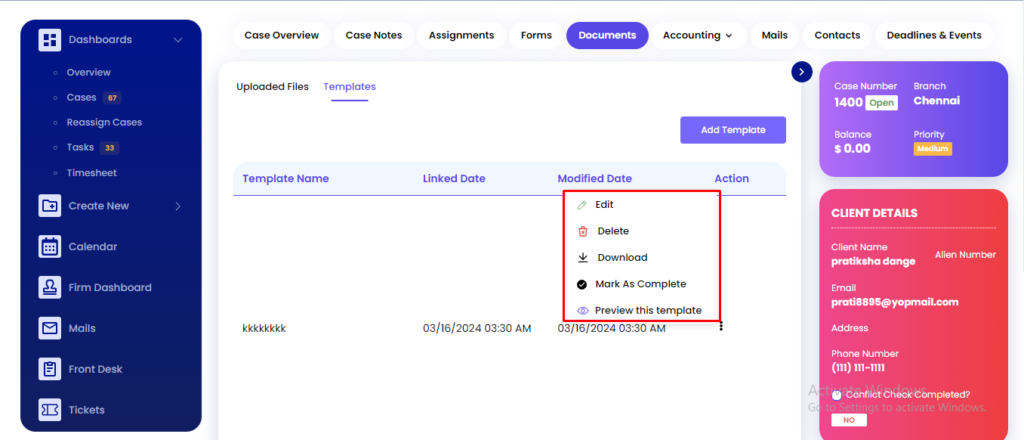Open the Case Overview tab

point(281,35)
